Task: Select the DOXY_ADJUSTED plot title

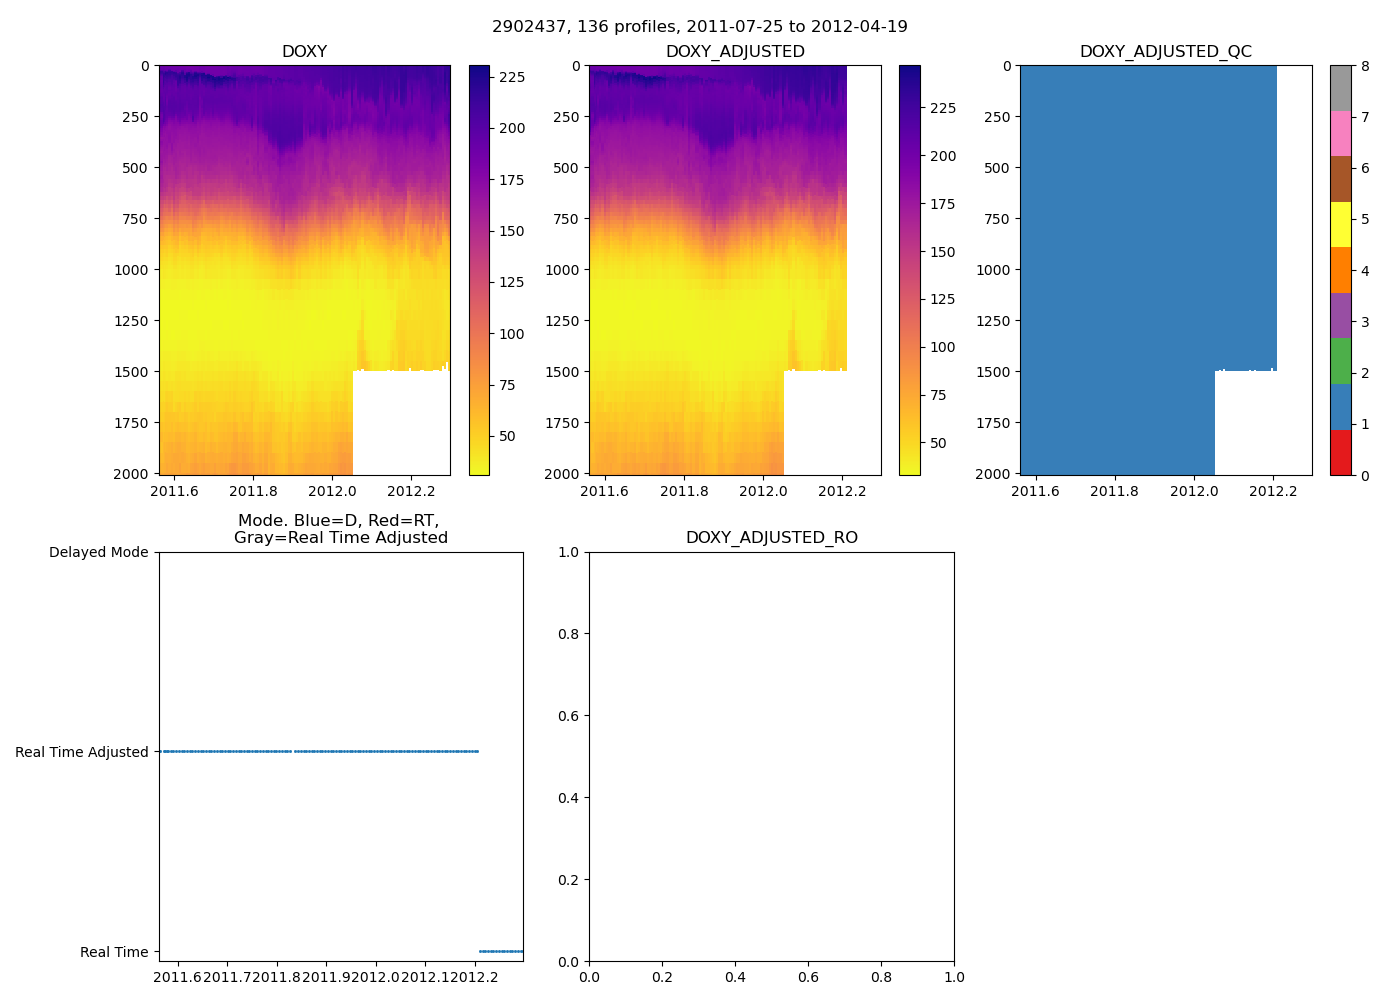Action: coord(735,52)
